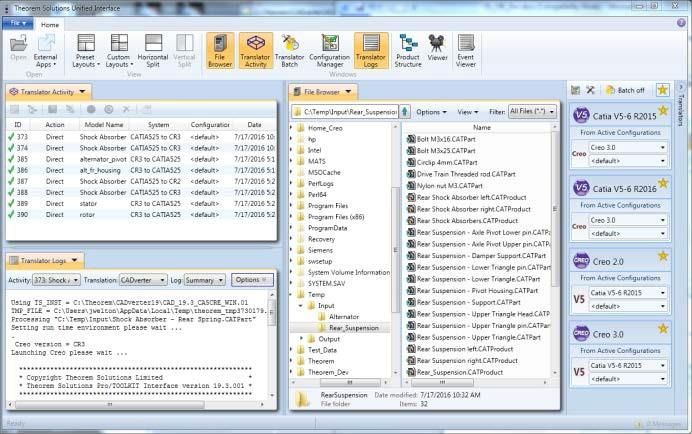Open External Apps menu in ribbon

click(x=45, y=51)
